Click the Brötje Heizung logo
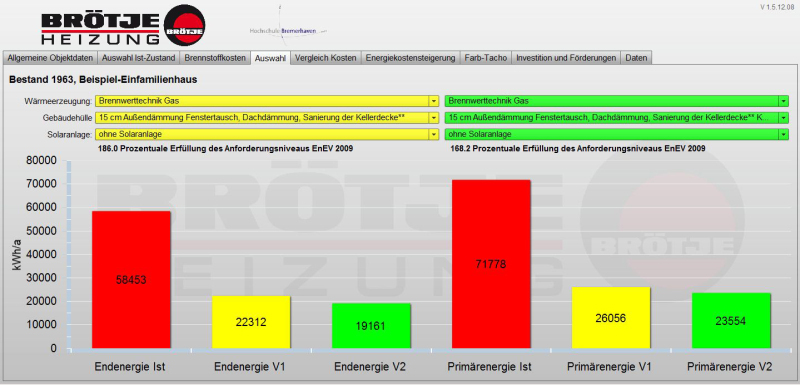This screenshot has height=385, width=800. pyautogui.click(x=123, y=25)
